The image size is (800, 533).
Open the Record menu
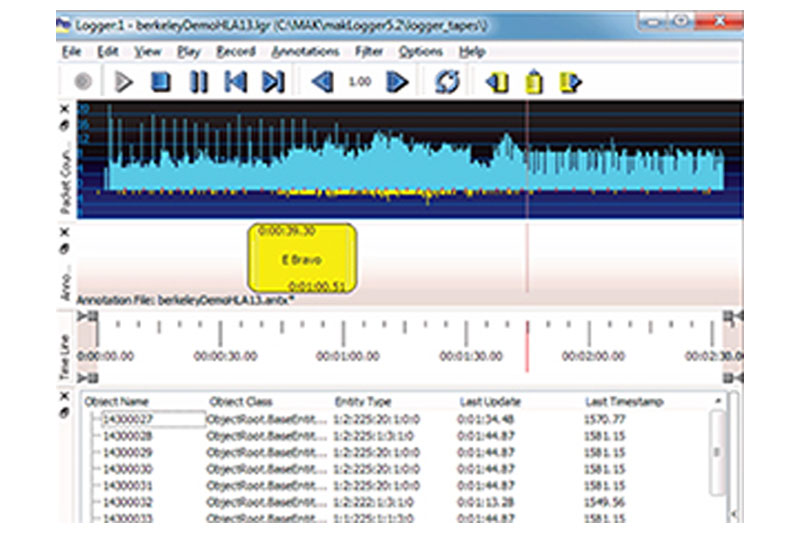coord(235,52)
